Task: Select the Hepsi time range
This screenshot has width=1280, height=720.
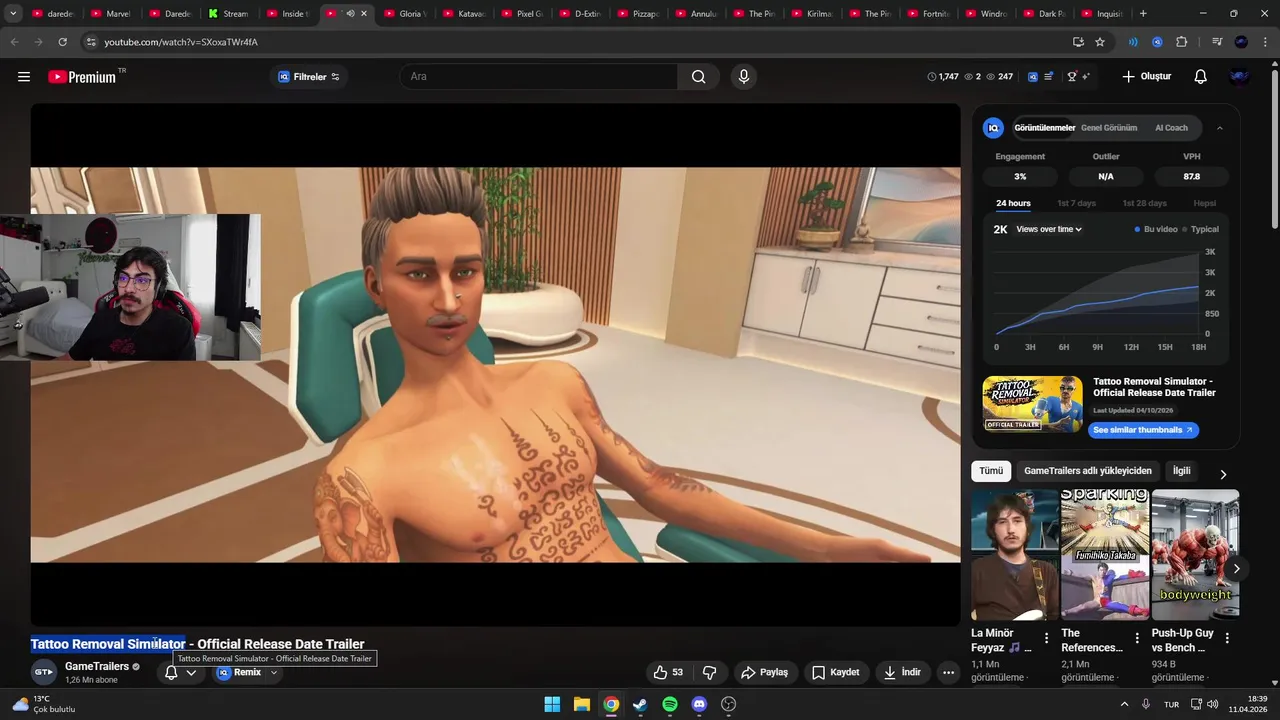Action: pos(1205,204)
